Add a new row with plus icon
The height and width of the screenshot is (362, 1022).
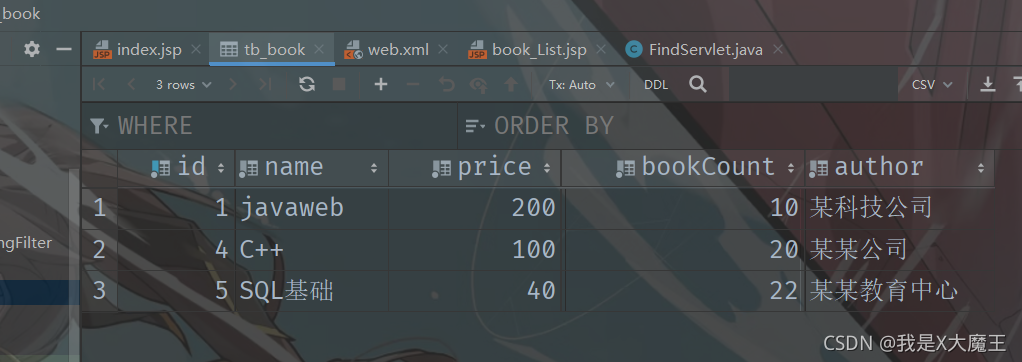pos(381,84)
